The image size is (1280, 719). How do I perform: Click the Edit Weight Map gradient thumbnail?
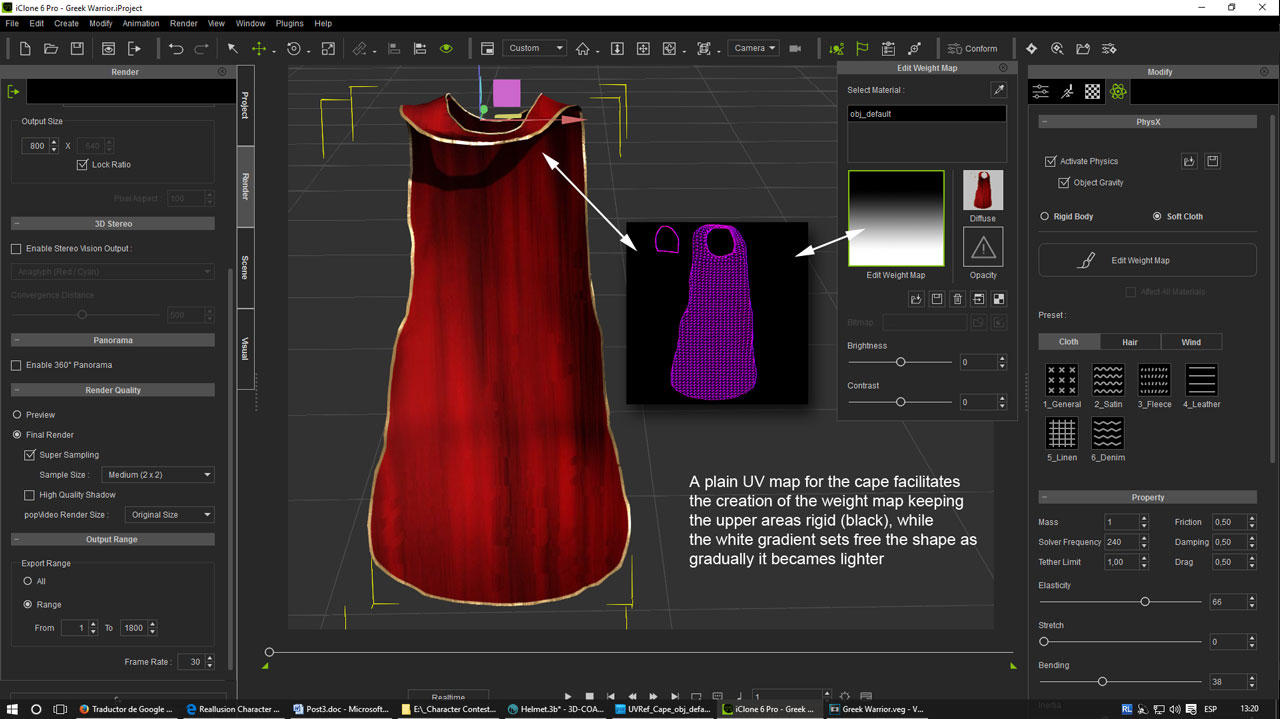896,218
